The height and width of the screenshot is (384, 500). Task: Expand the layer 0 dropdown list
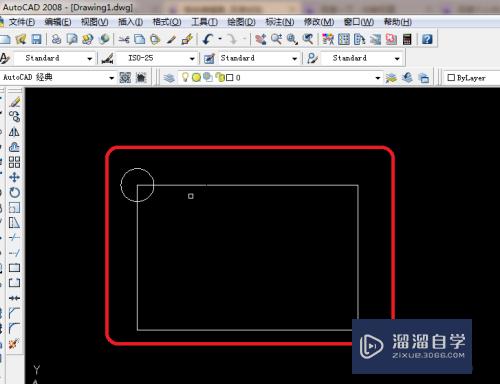tap(378, 78)
